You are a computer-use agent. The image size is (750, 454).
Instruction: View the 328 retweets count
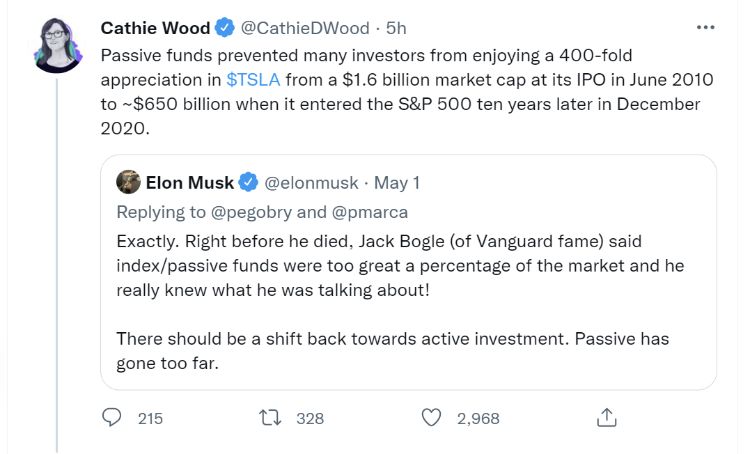point(310,419)
